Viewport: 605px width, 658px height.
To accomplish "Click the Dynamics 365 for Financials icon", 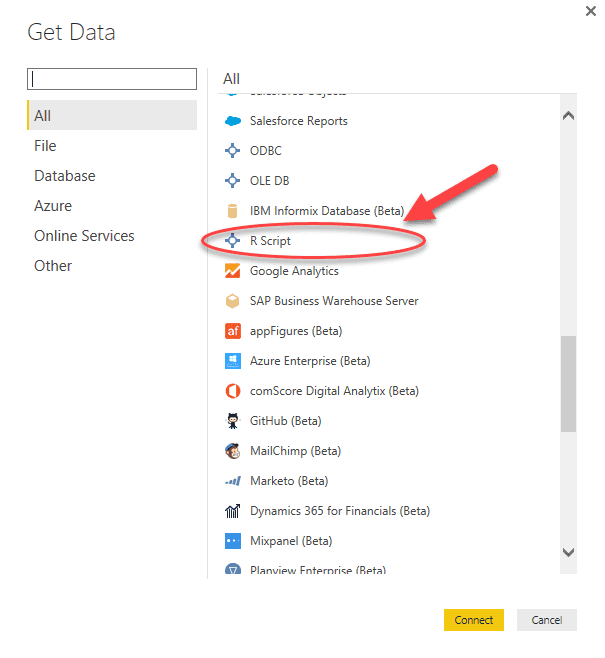I will pos(233,511).
